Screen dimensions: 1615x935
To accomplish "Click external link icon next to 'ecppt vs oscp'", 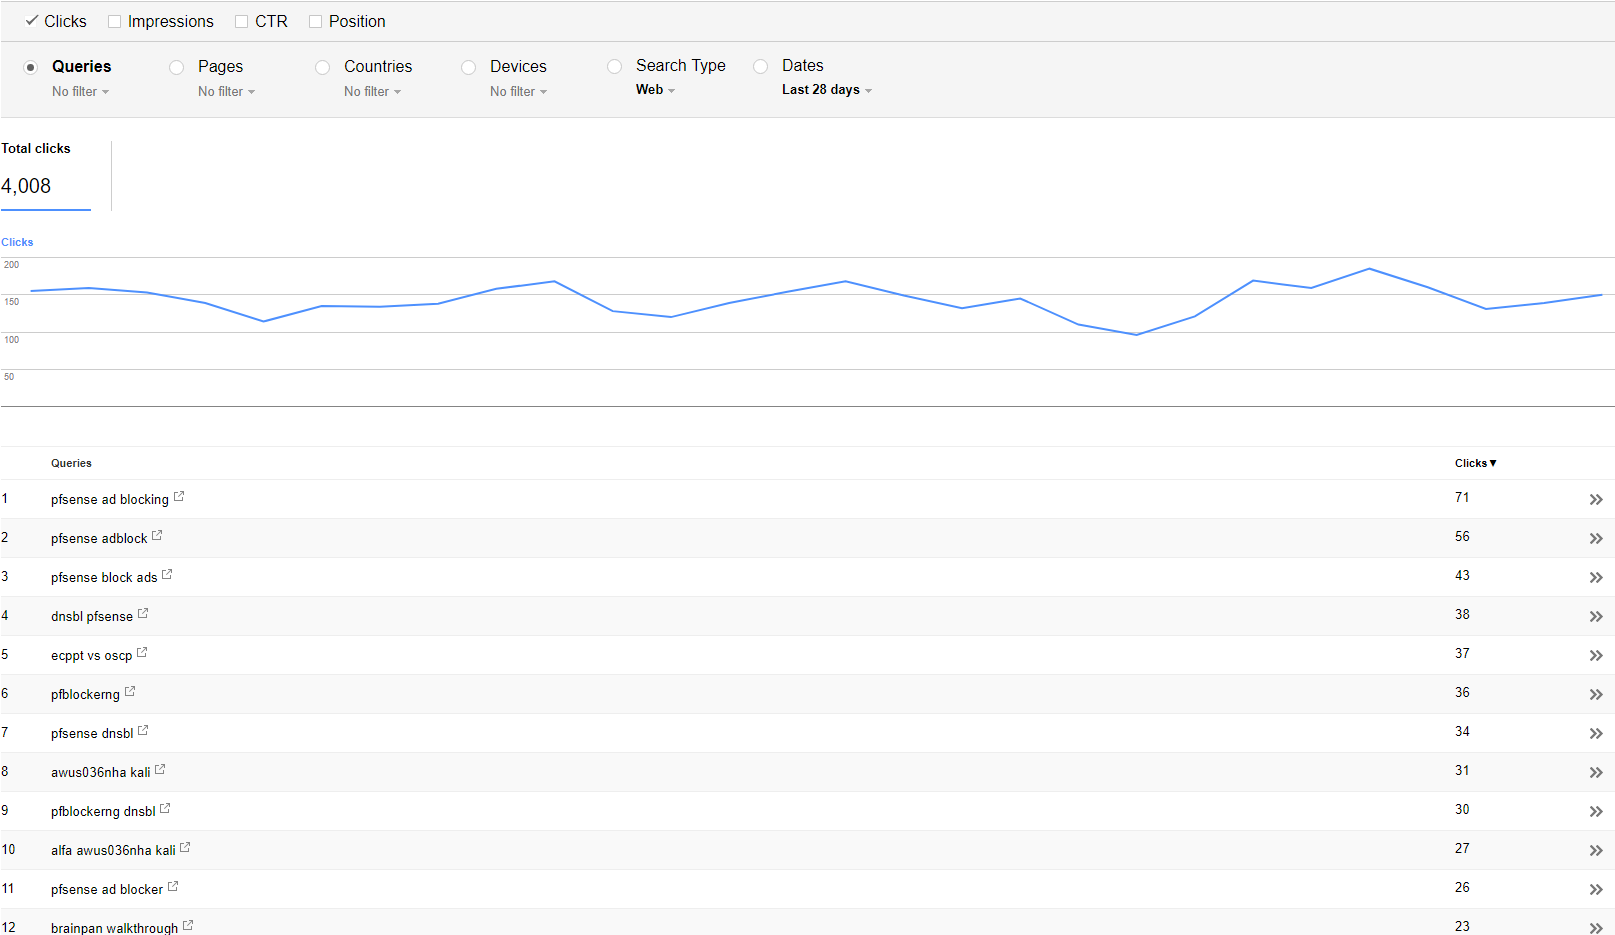I will point(142,652).
